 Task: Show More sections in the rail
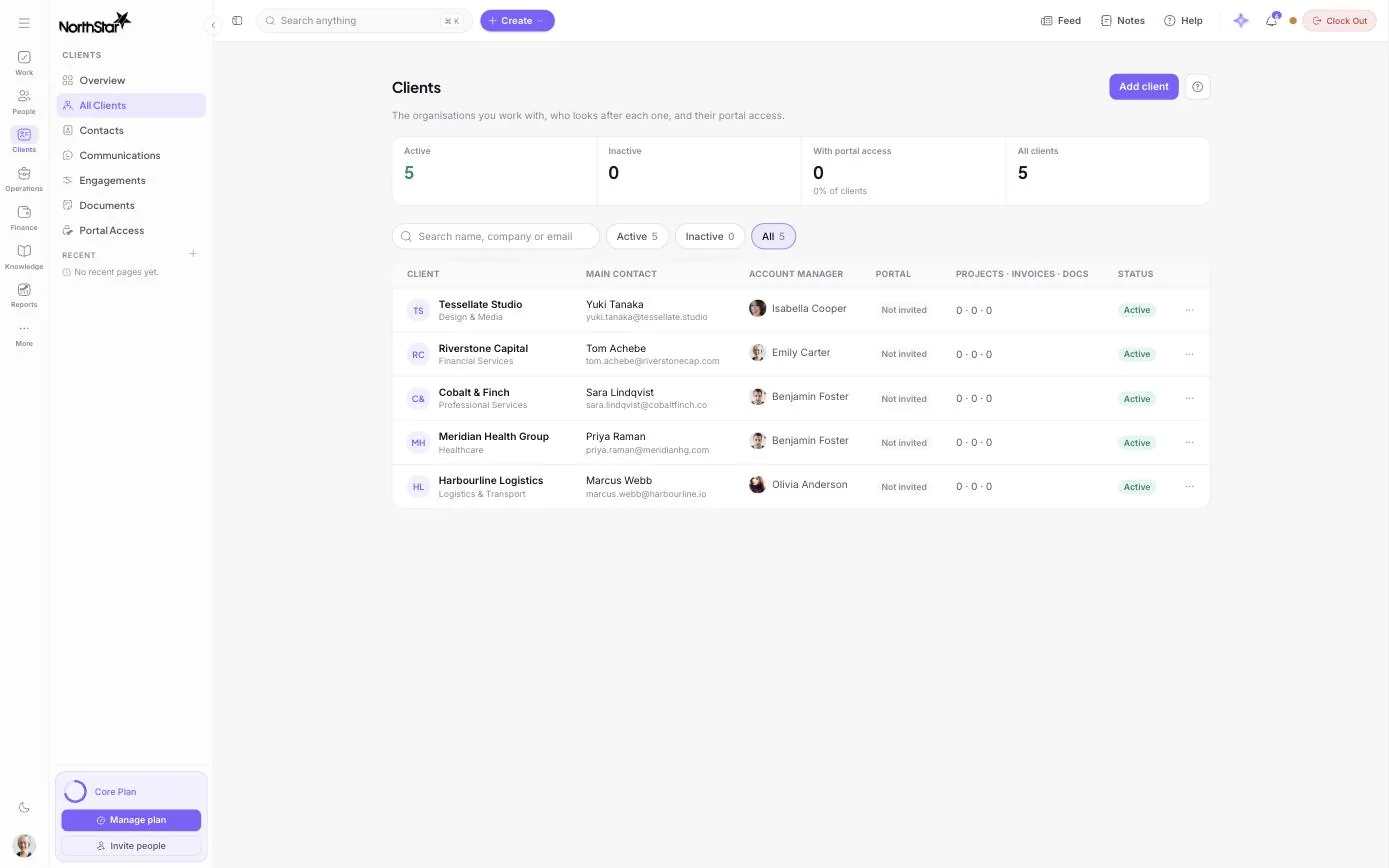24,334
